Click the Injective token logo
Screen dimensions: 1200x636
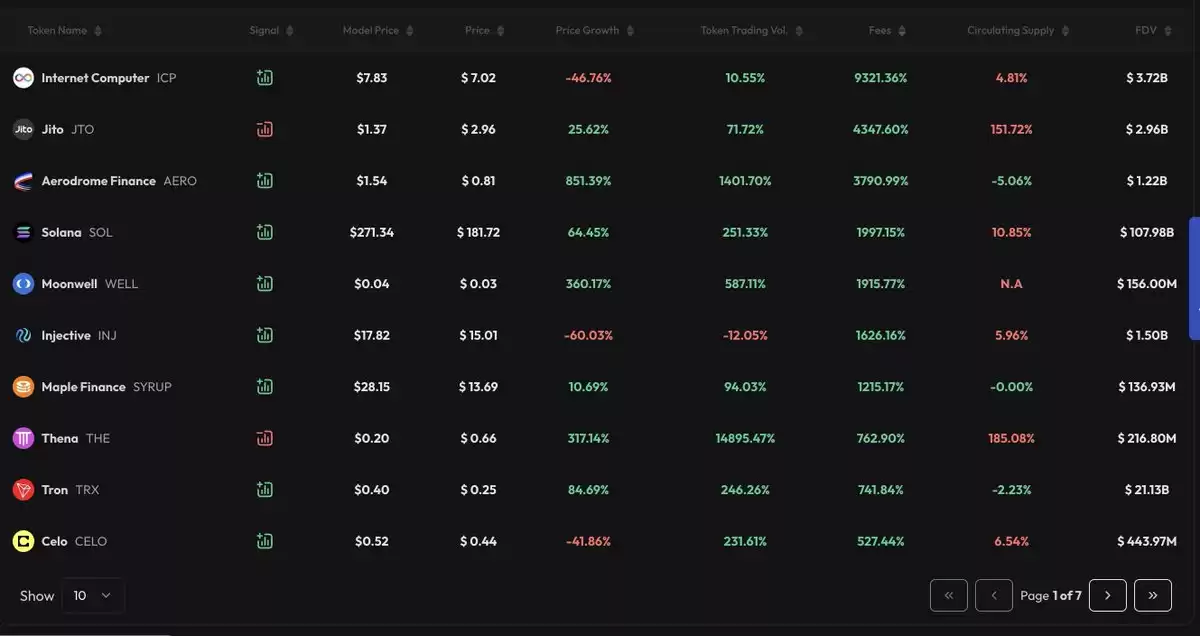[23, 335]
